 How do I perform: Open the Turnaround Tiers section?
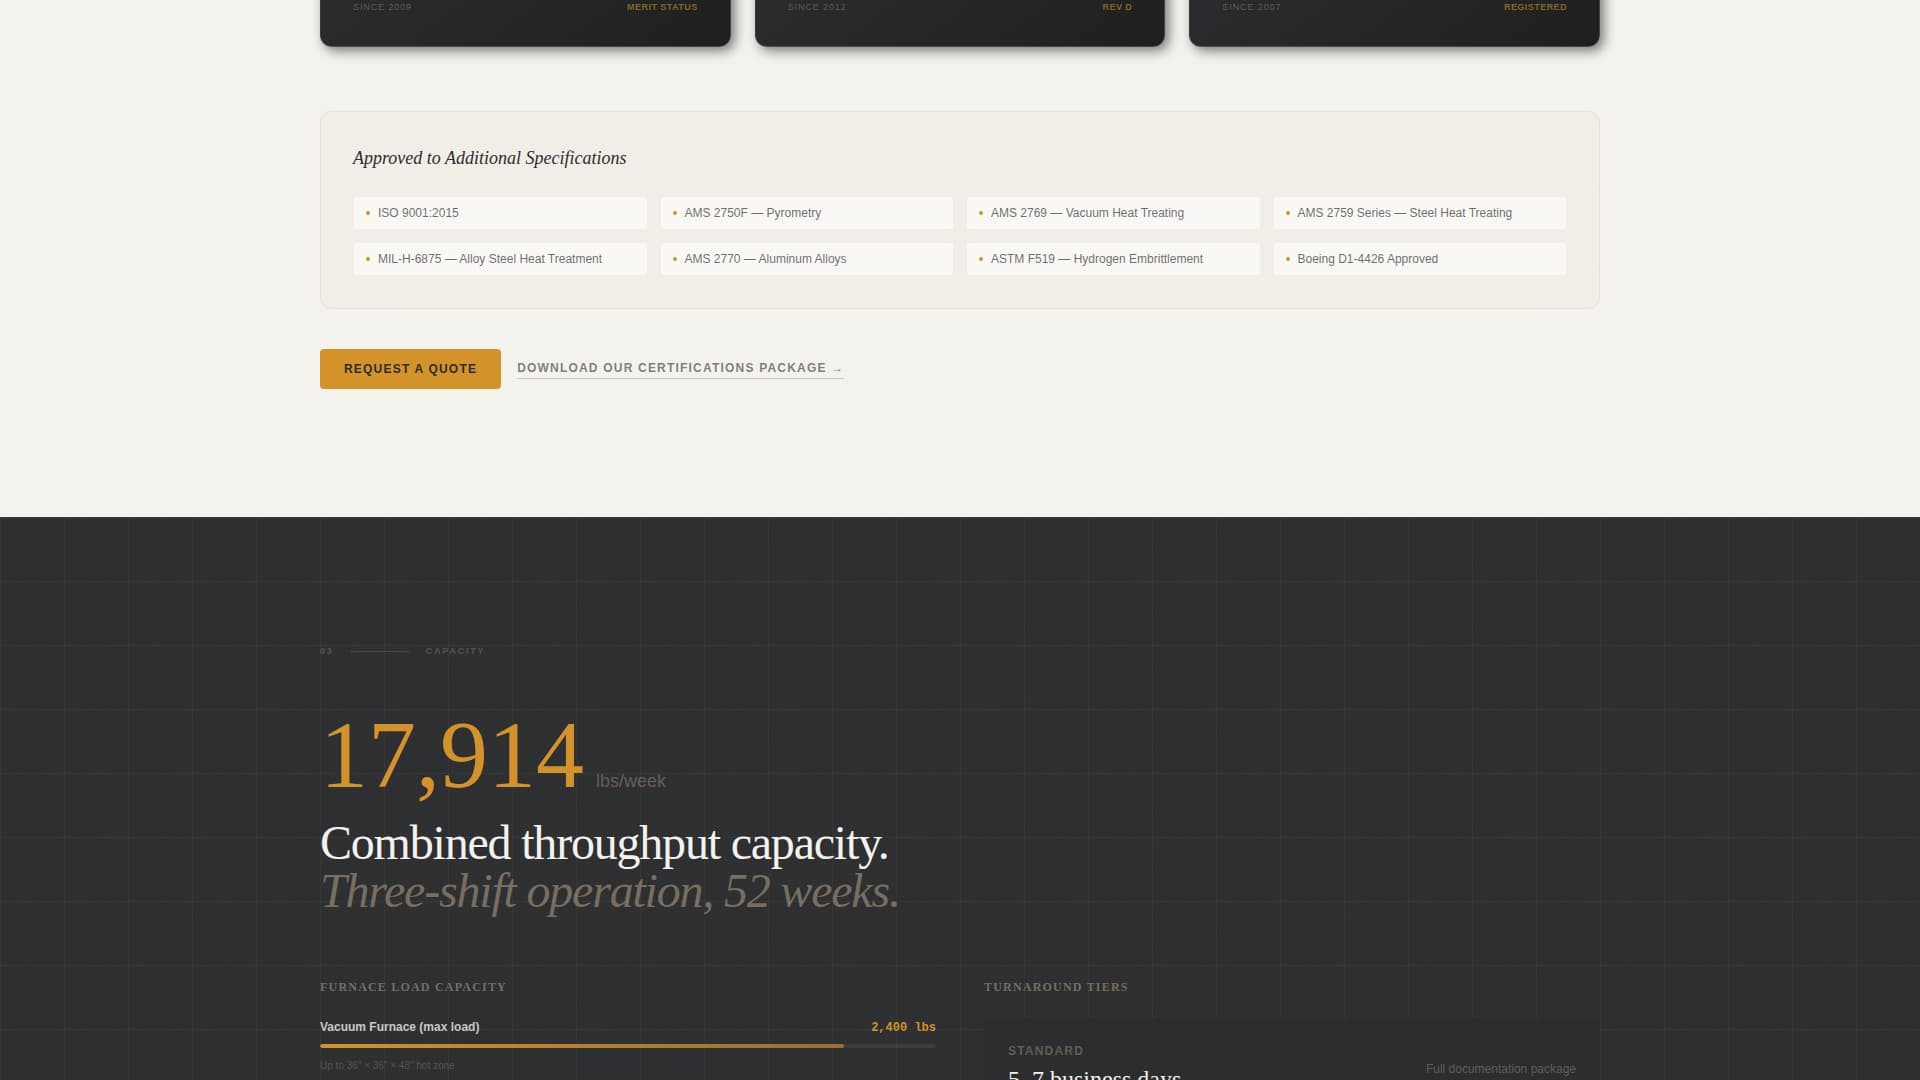[1056, 987]
